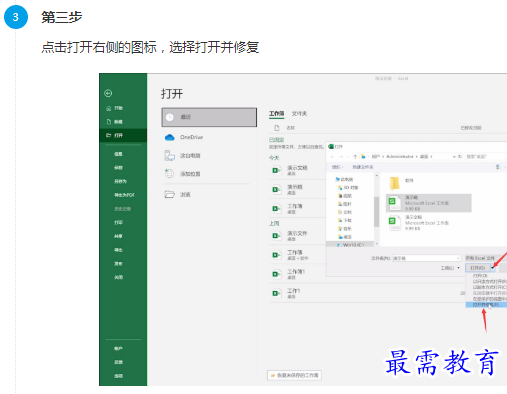Switch to the 文件夹 tab
The image size is (507, 394).
299,114
